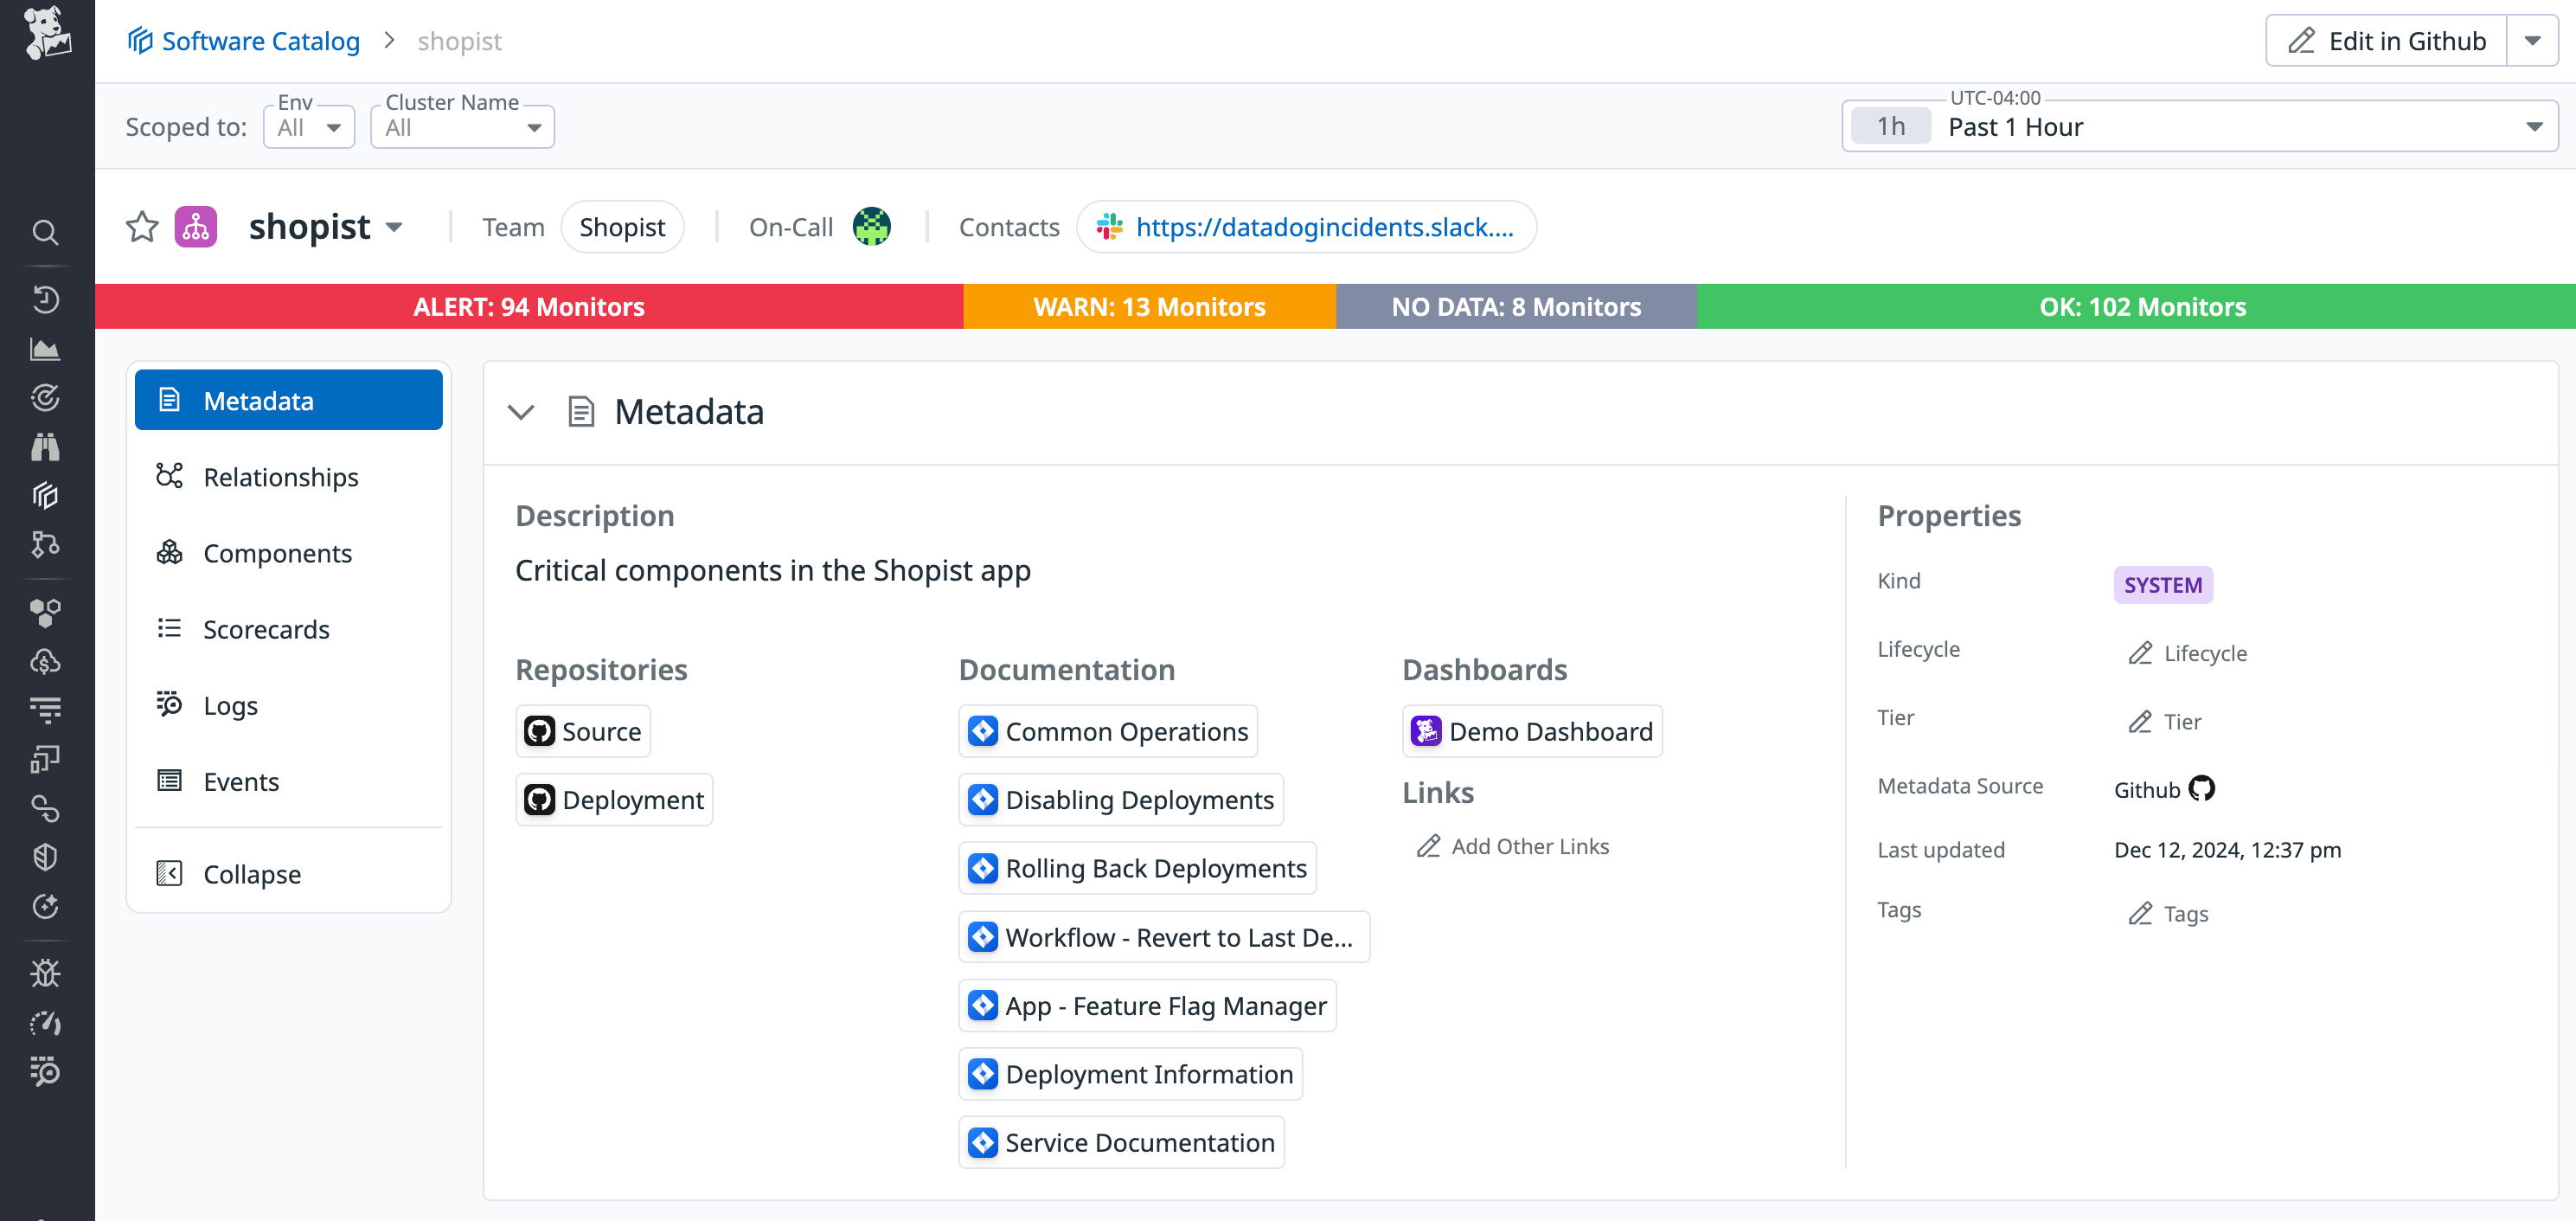Open the Error Tracking bug icon in sidebar
2576x1221 pixels.
(x=46, y=972)
